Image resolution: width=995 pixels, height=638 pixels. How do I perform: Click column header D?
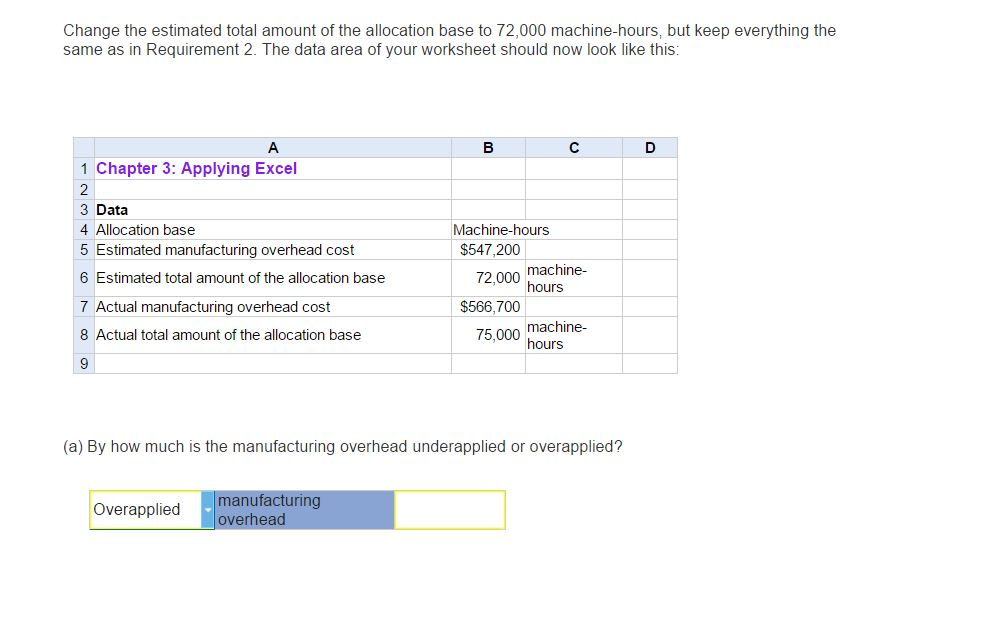pos(650,147)
